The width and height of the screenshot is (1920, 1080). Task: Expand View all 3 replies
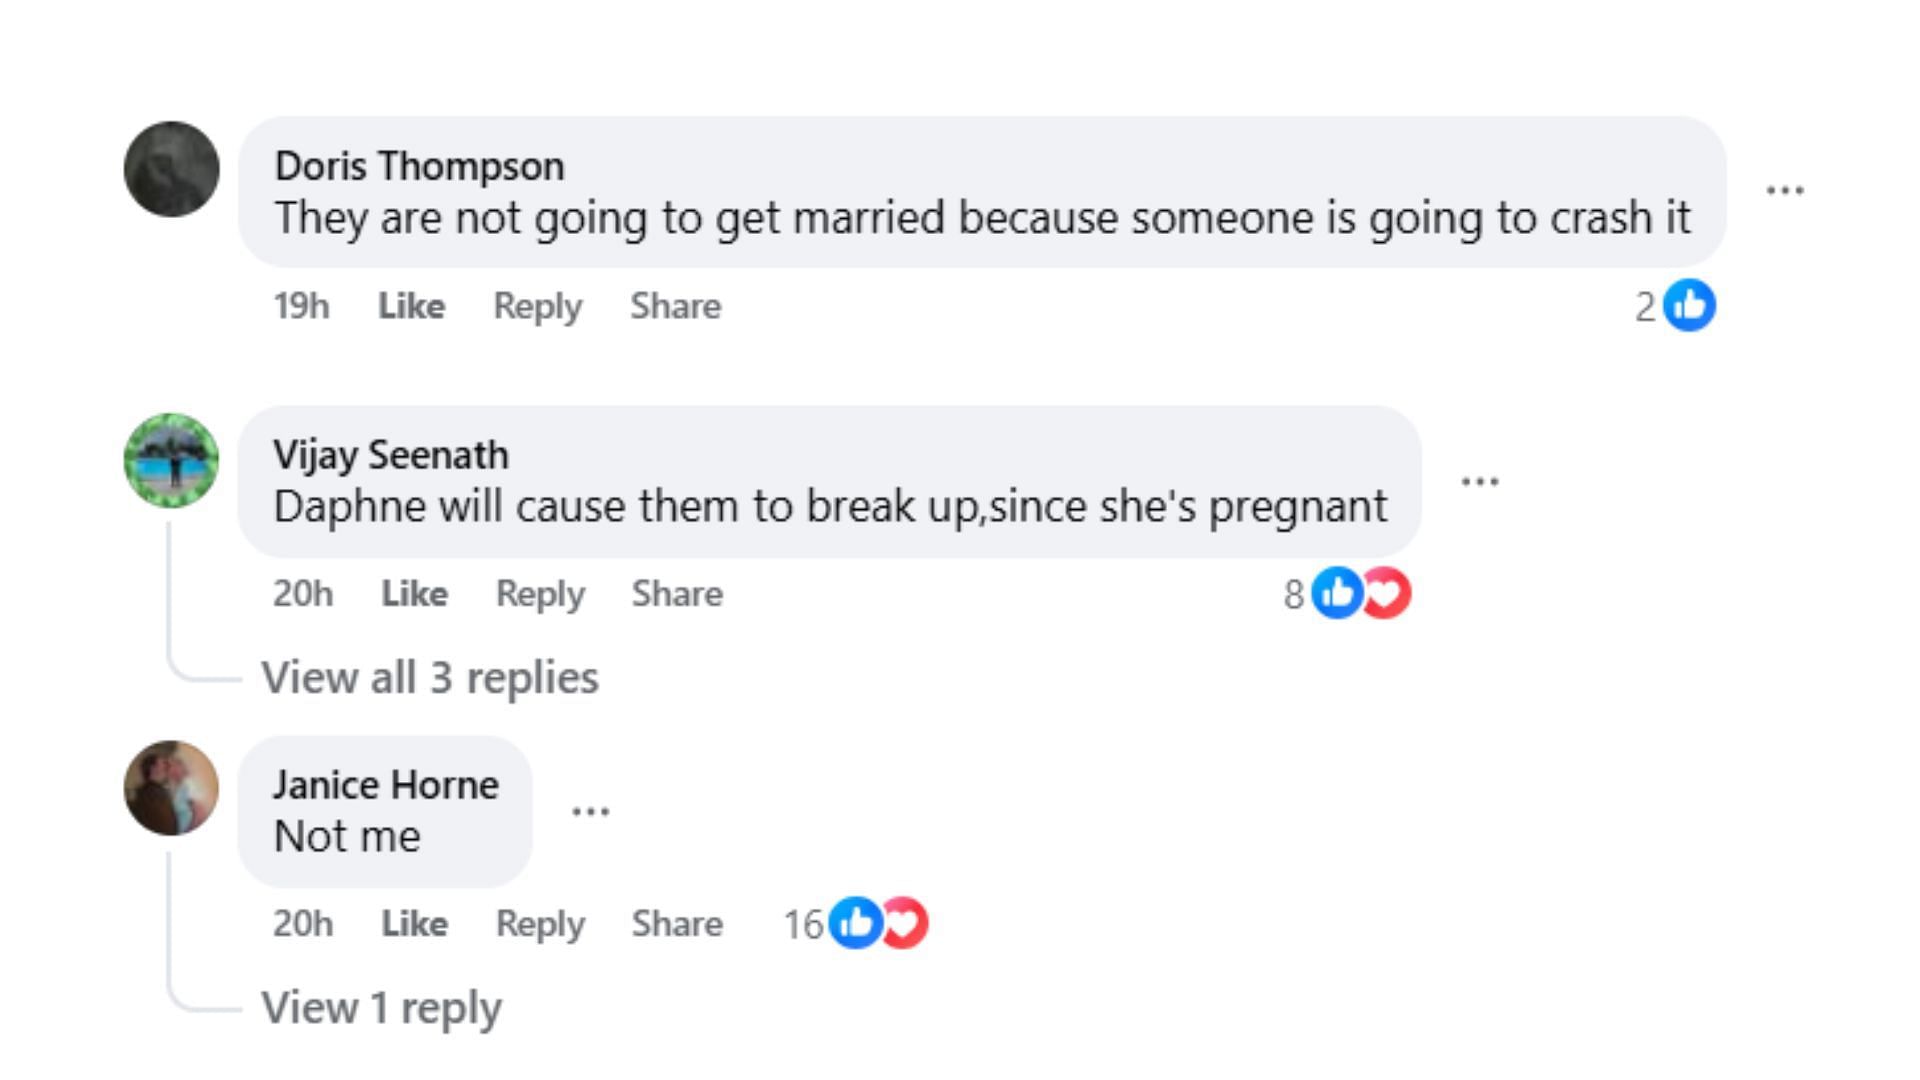click(x=430, y=678)
